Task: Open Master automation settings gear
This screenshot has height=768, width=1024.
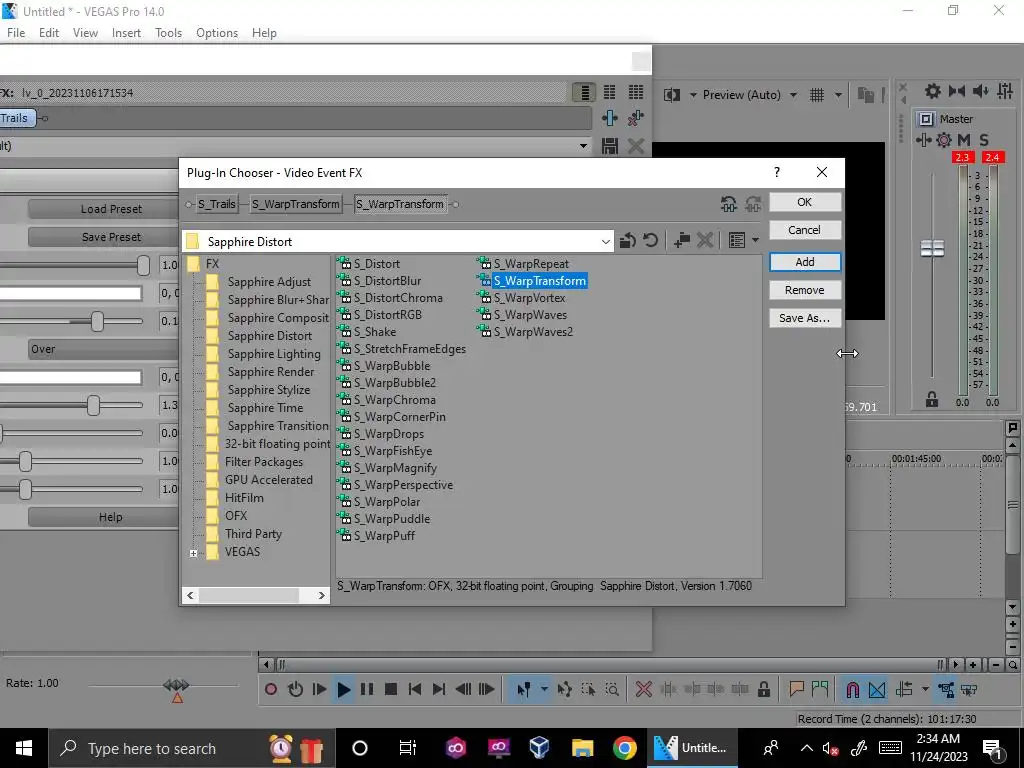Action: pos(944,140)
